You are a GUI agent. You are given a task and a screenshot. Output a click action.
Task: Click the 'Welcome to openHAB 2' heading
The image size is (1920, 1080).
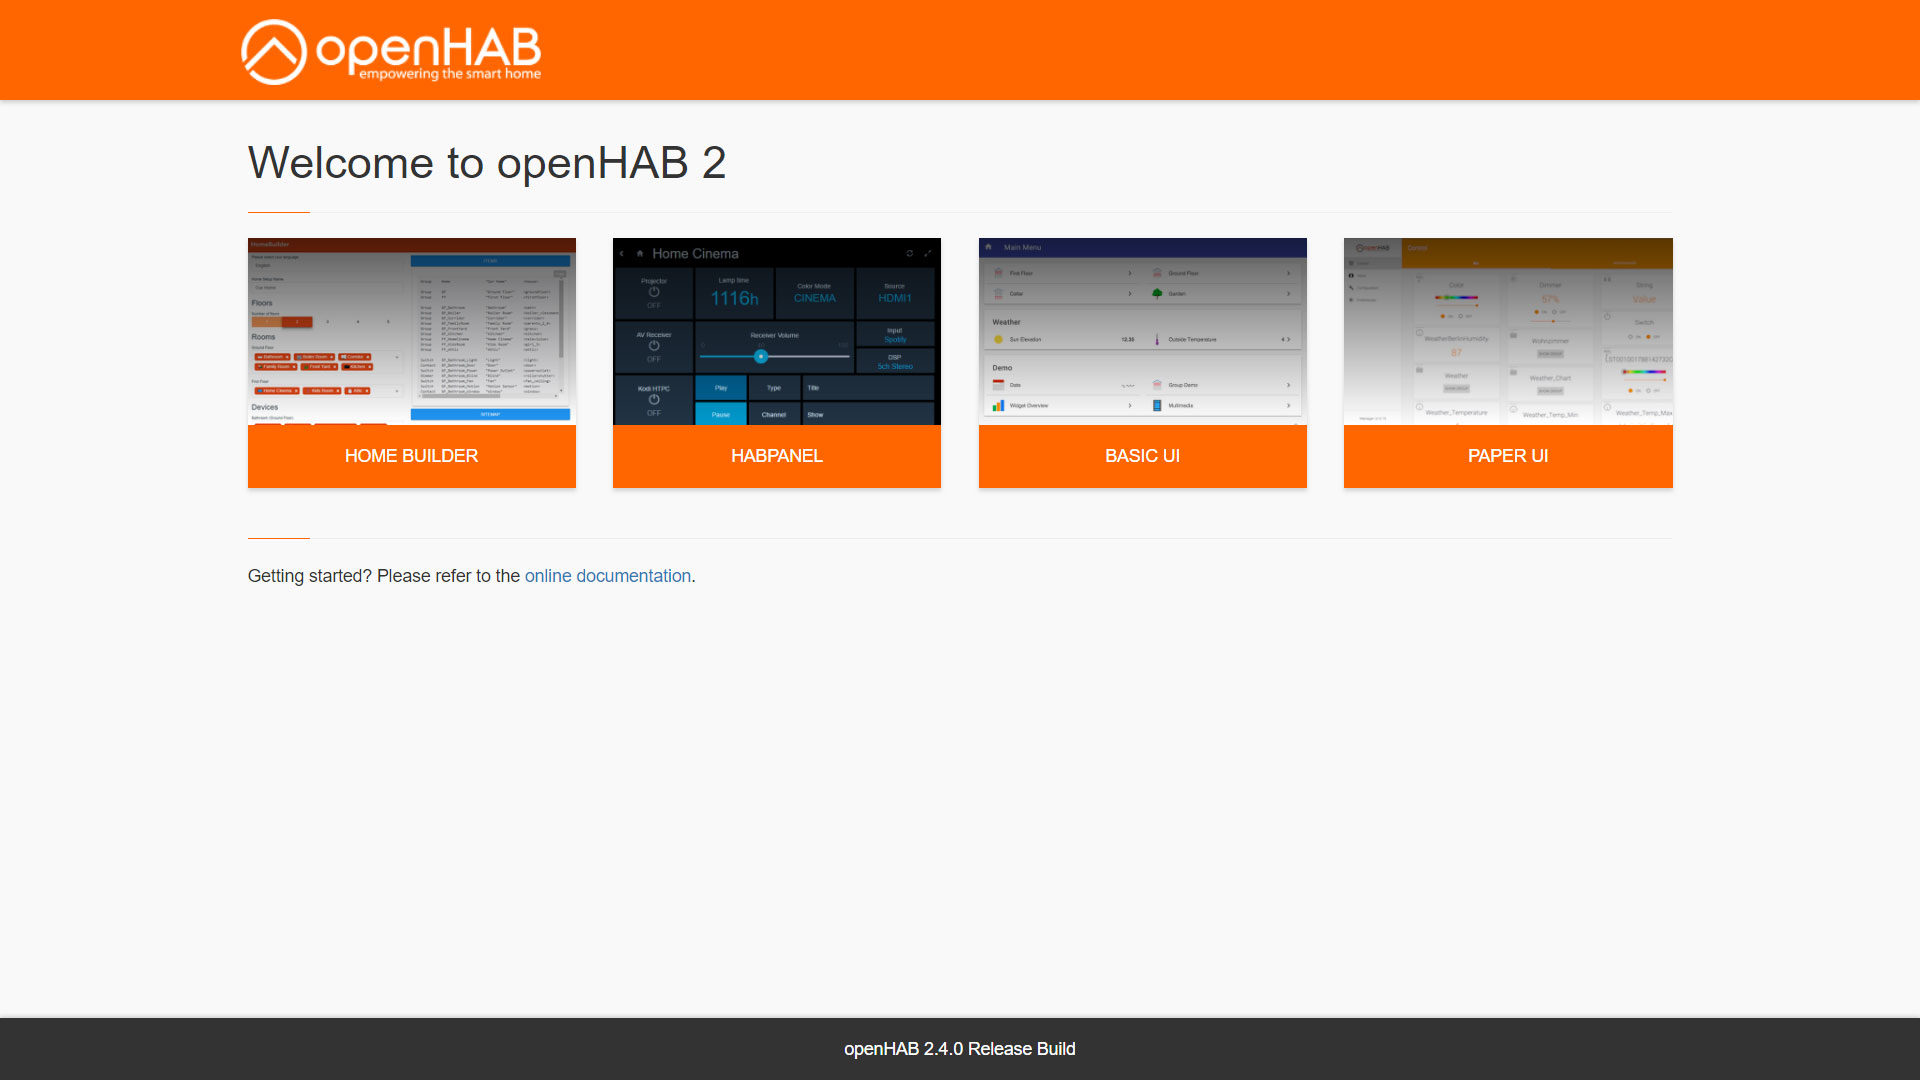tap(487, 163)
